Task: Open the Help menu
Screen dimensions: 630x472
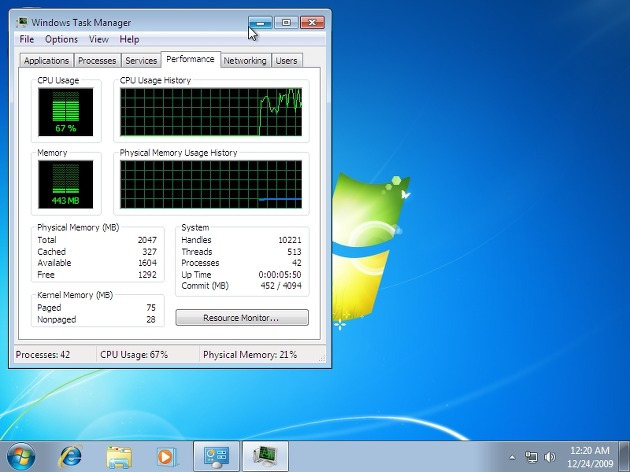Action: click(x=129, y=39)
